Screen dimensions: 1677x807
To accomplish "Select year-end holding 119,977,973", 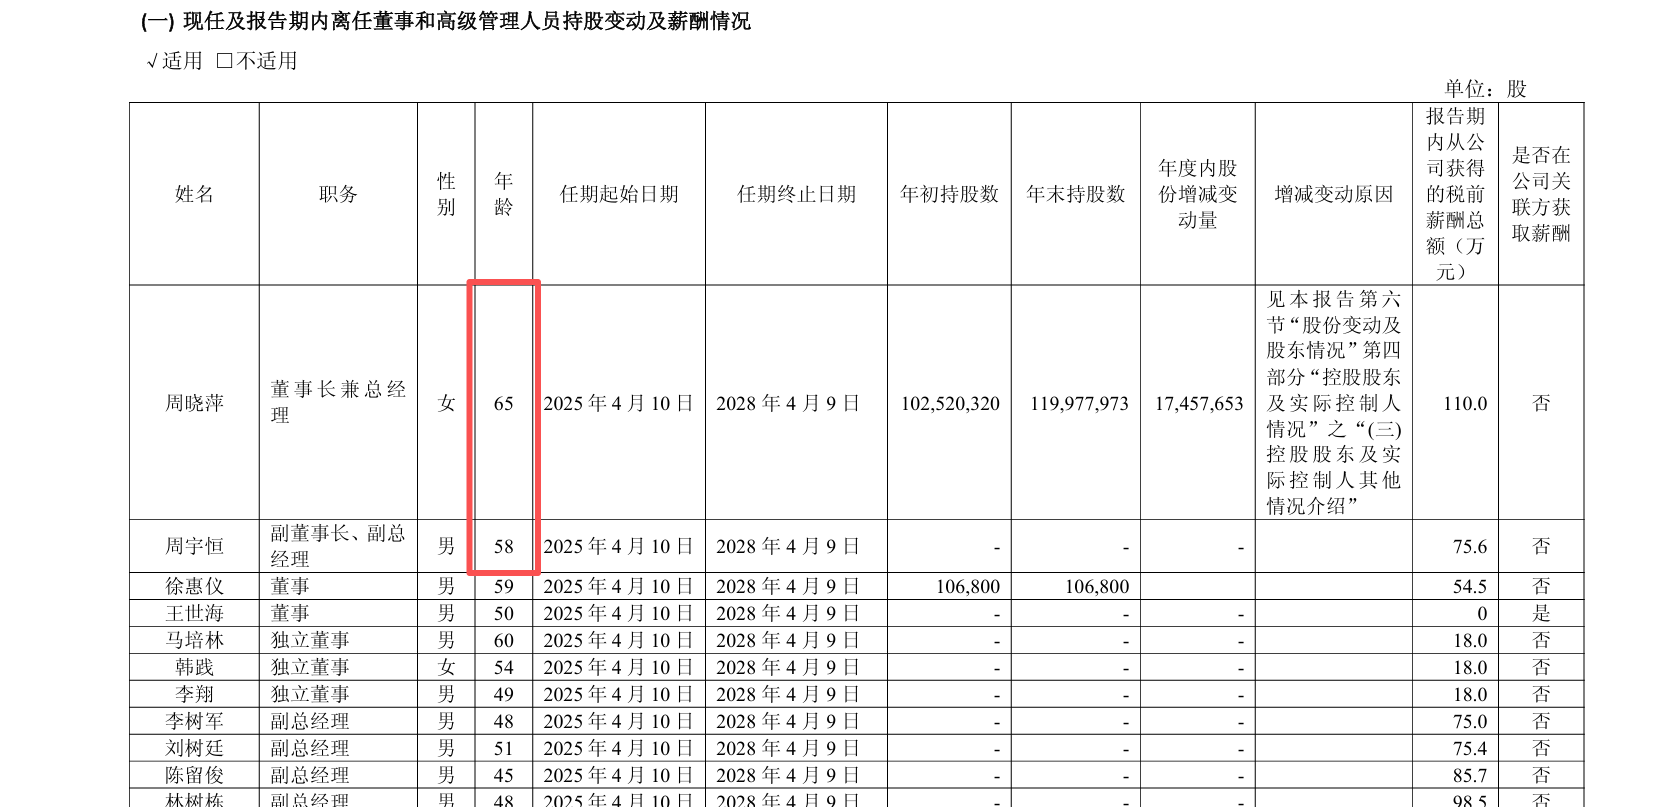I will [x=1079, y=403].
